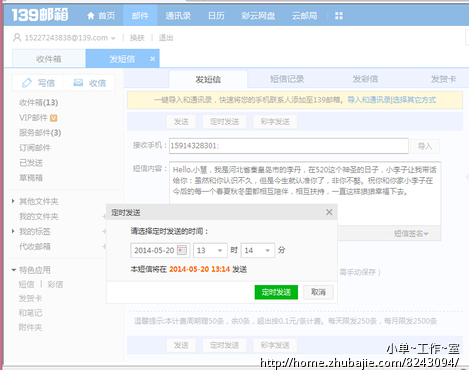Screen dimensions: 469x370
Task: Open 发贺卡 in sidebar apps
Action: (x=30, y=298)
